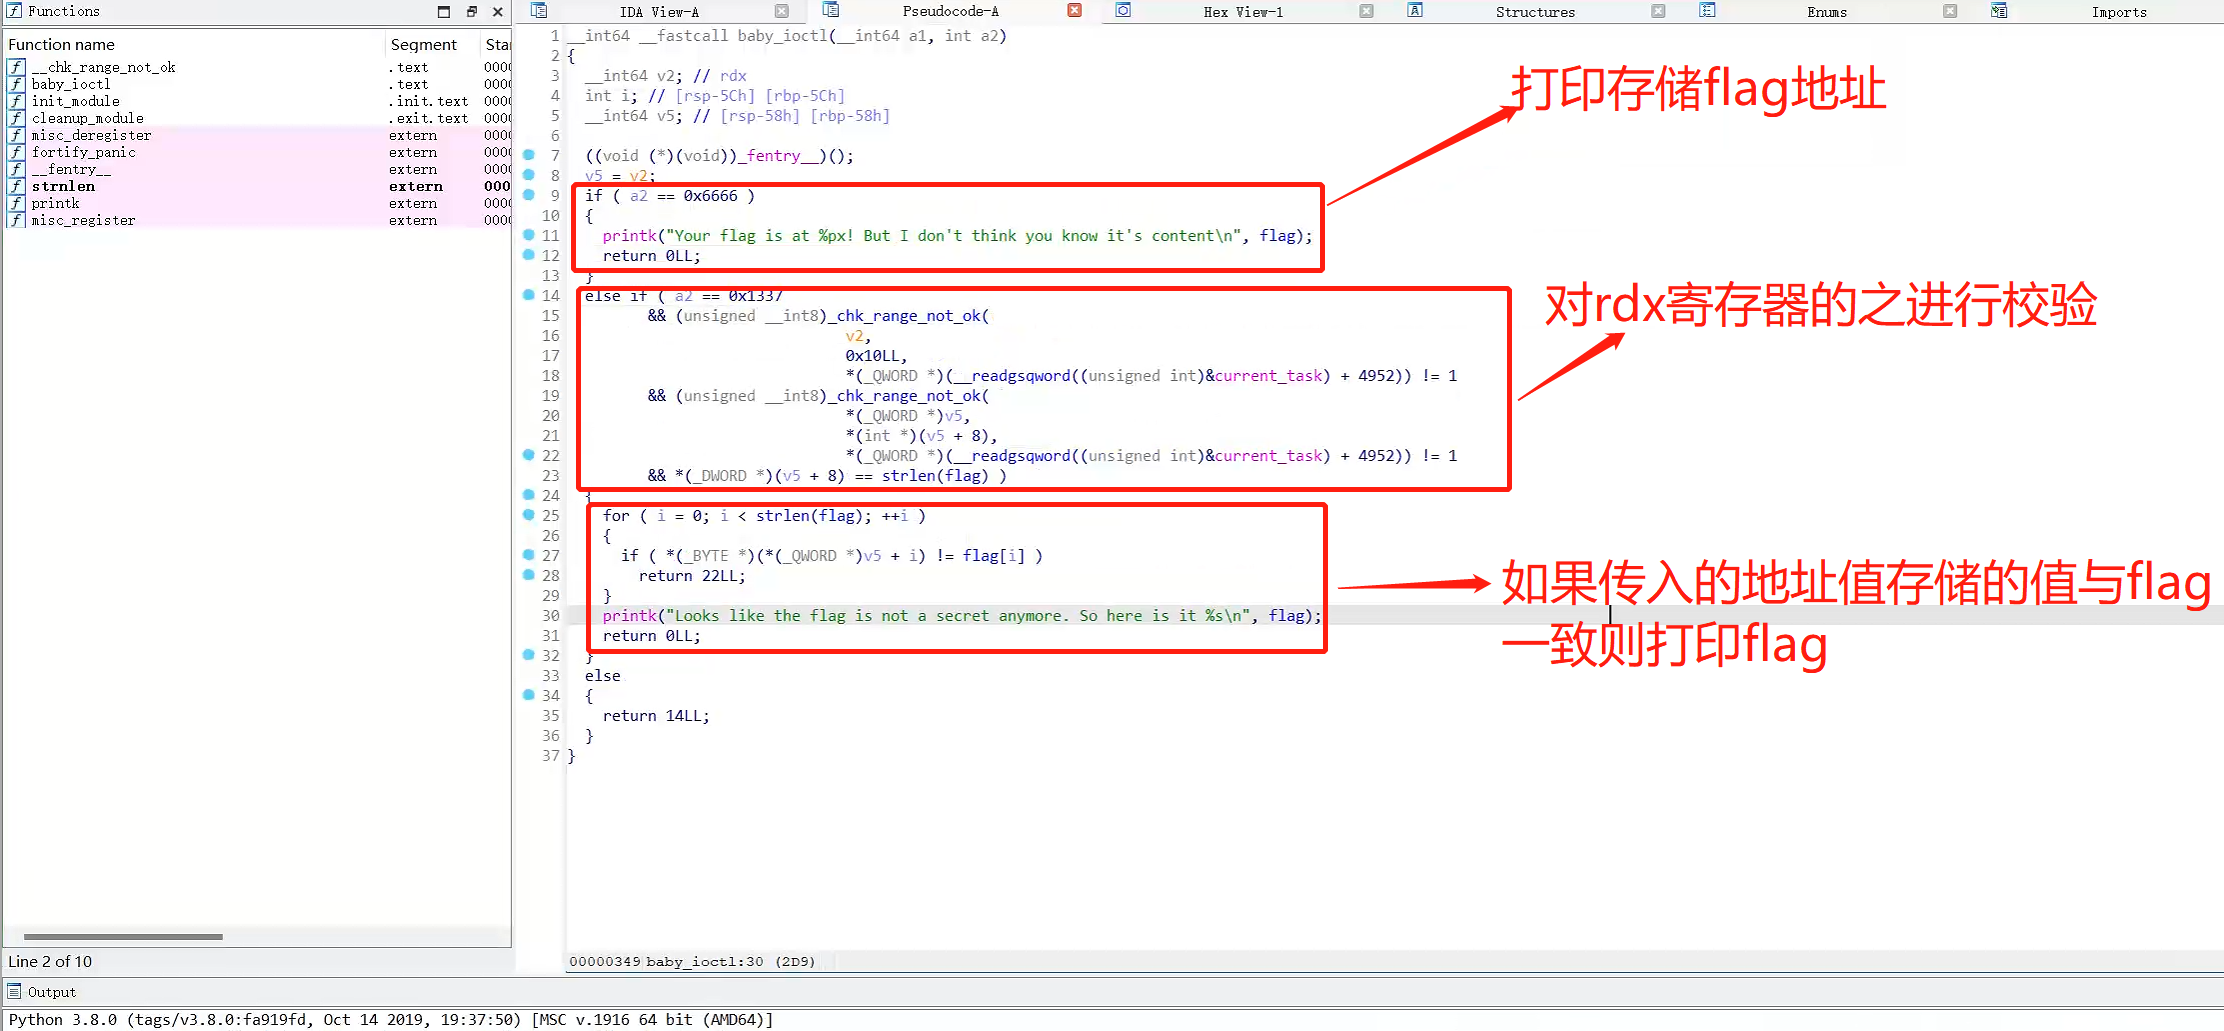Click function icon beside misc_register

pos(16,220)
